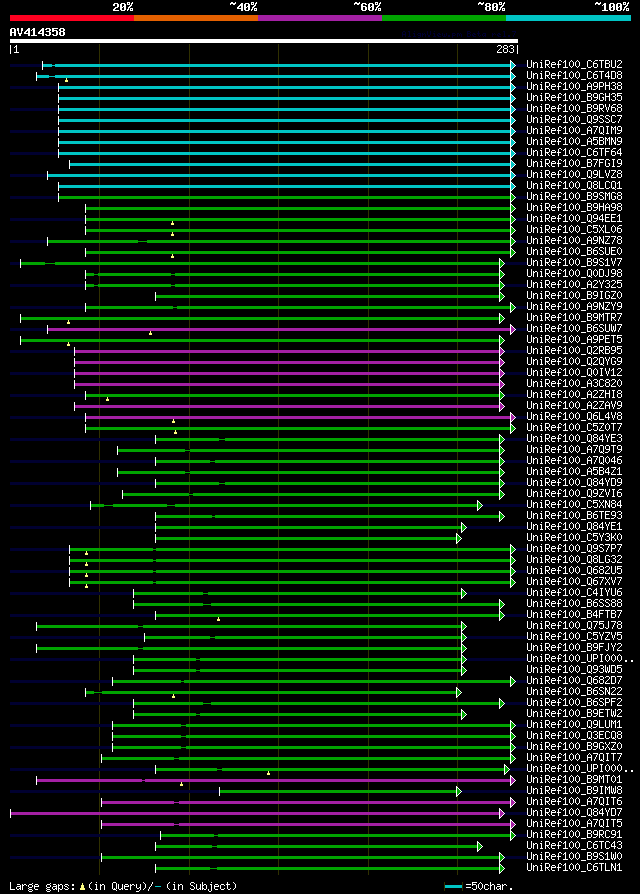Screen dimensions: 640x894
Task: Click the arrowhead ending the UniRef100_C5XN84 alignment
Action: click(480, 506)
